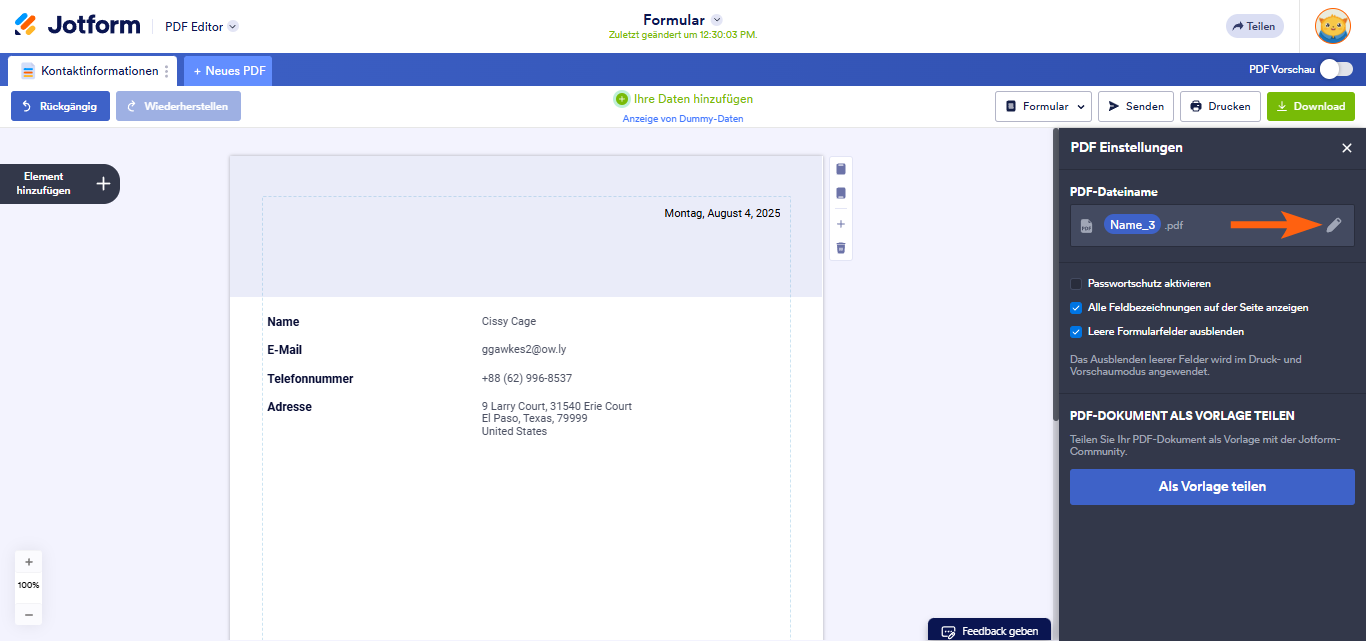Click the Drucken button
The image size is (1366, 641).
(x=1220, y=106)
